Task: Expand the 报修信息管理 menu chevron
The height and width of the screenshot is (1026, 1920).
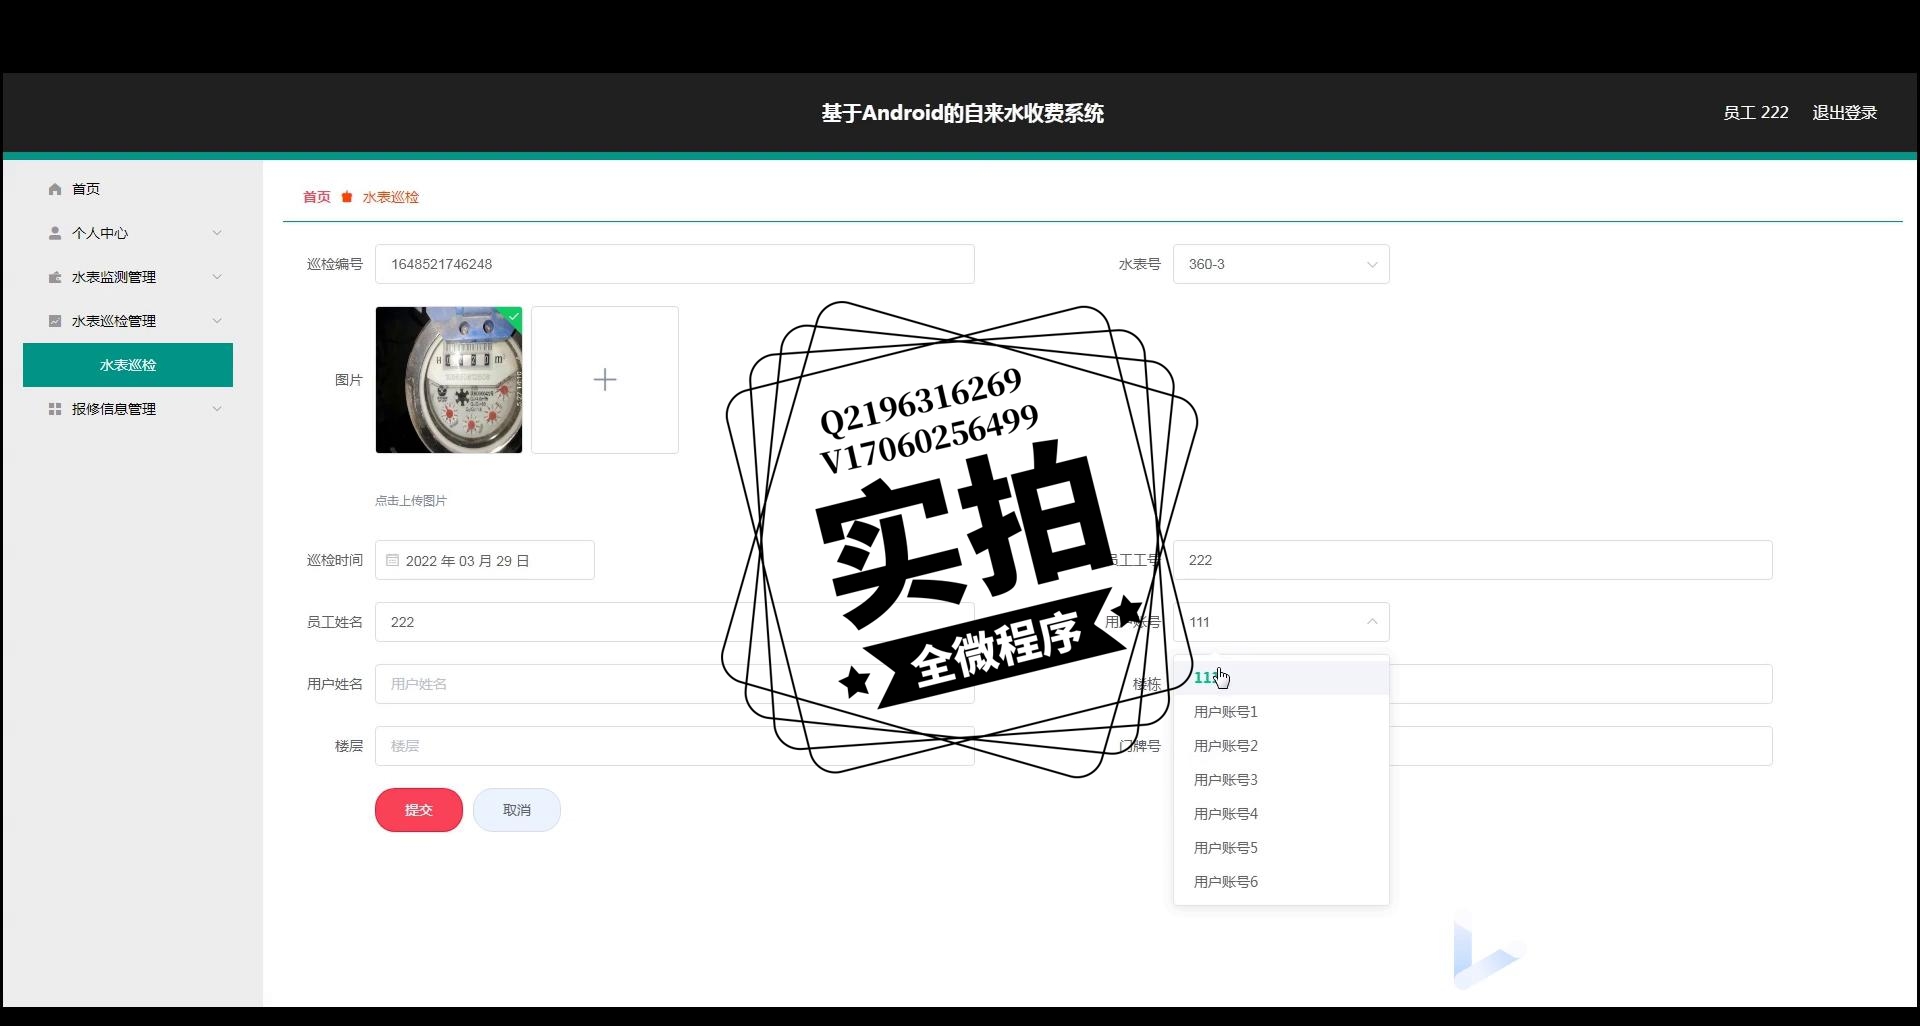Action: point(217,409)
